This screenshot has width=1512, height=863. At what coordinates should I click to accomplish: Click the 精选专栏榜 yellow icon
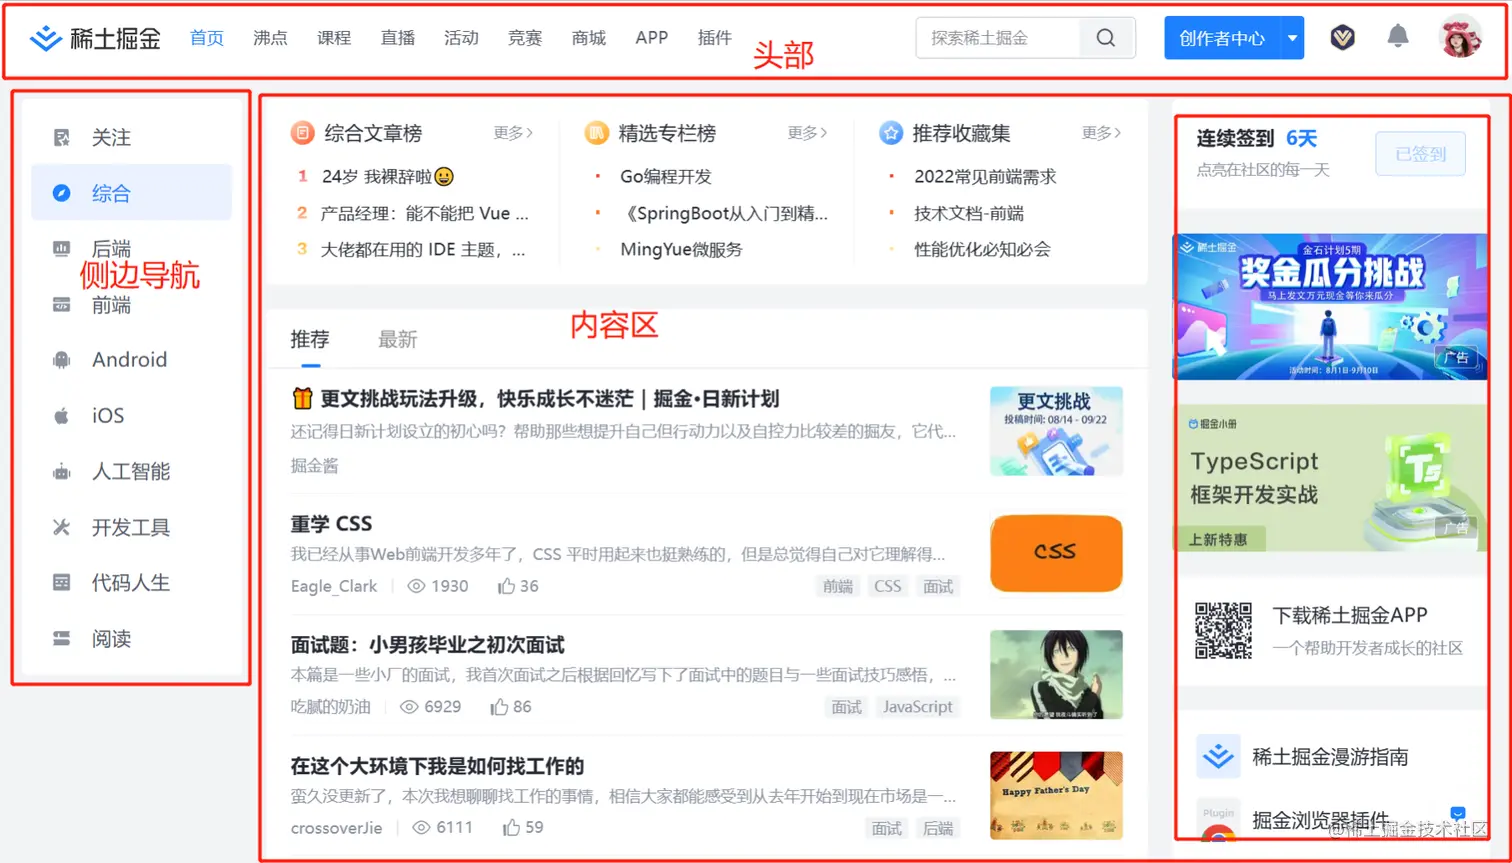(x=596, y=132)
